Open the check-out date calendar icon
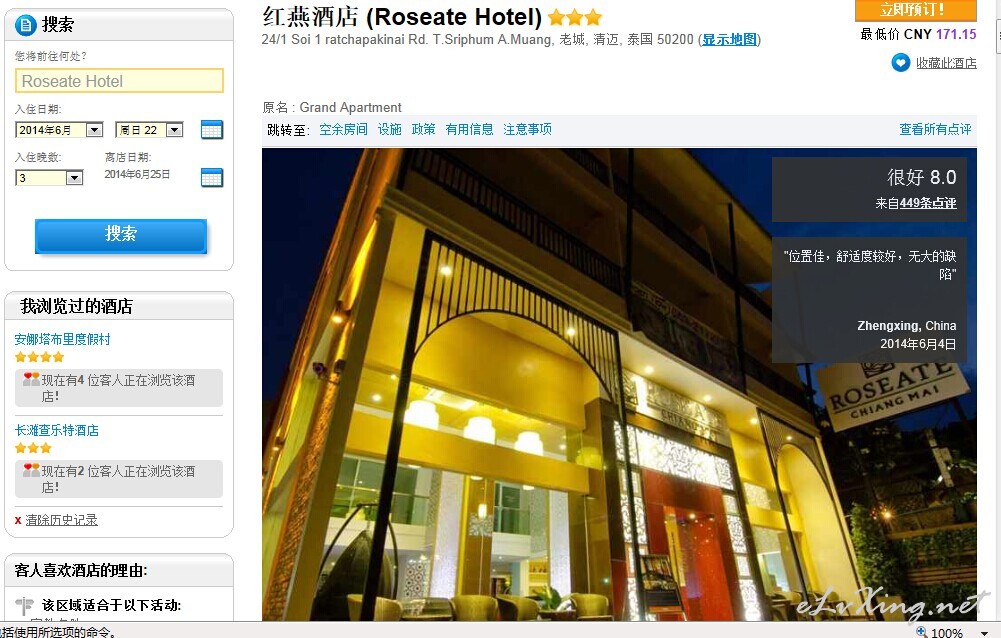 (211, 177)
